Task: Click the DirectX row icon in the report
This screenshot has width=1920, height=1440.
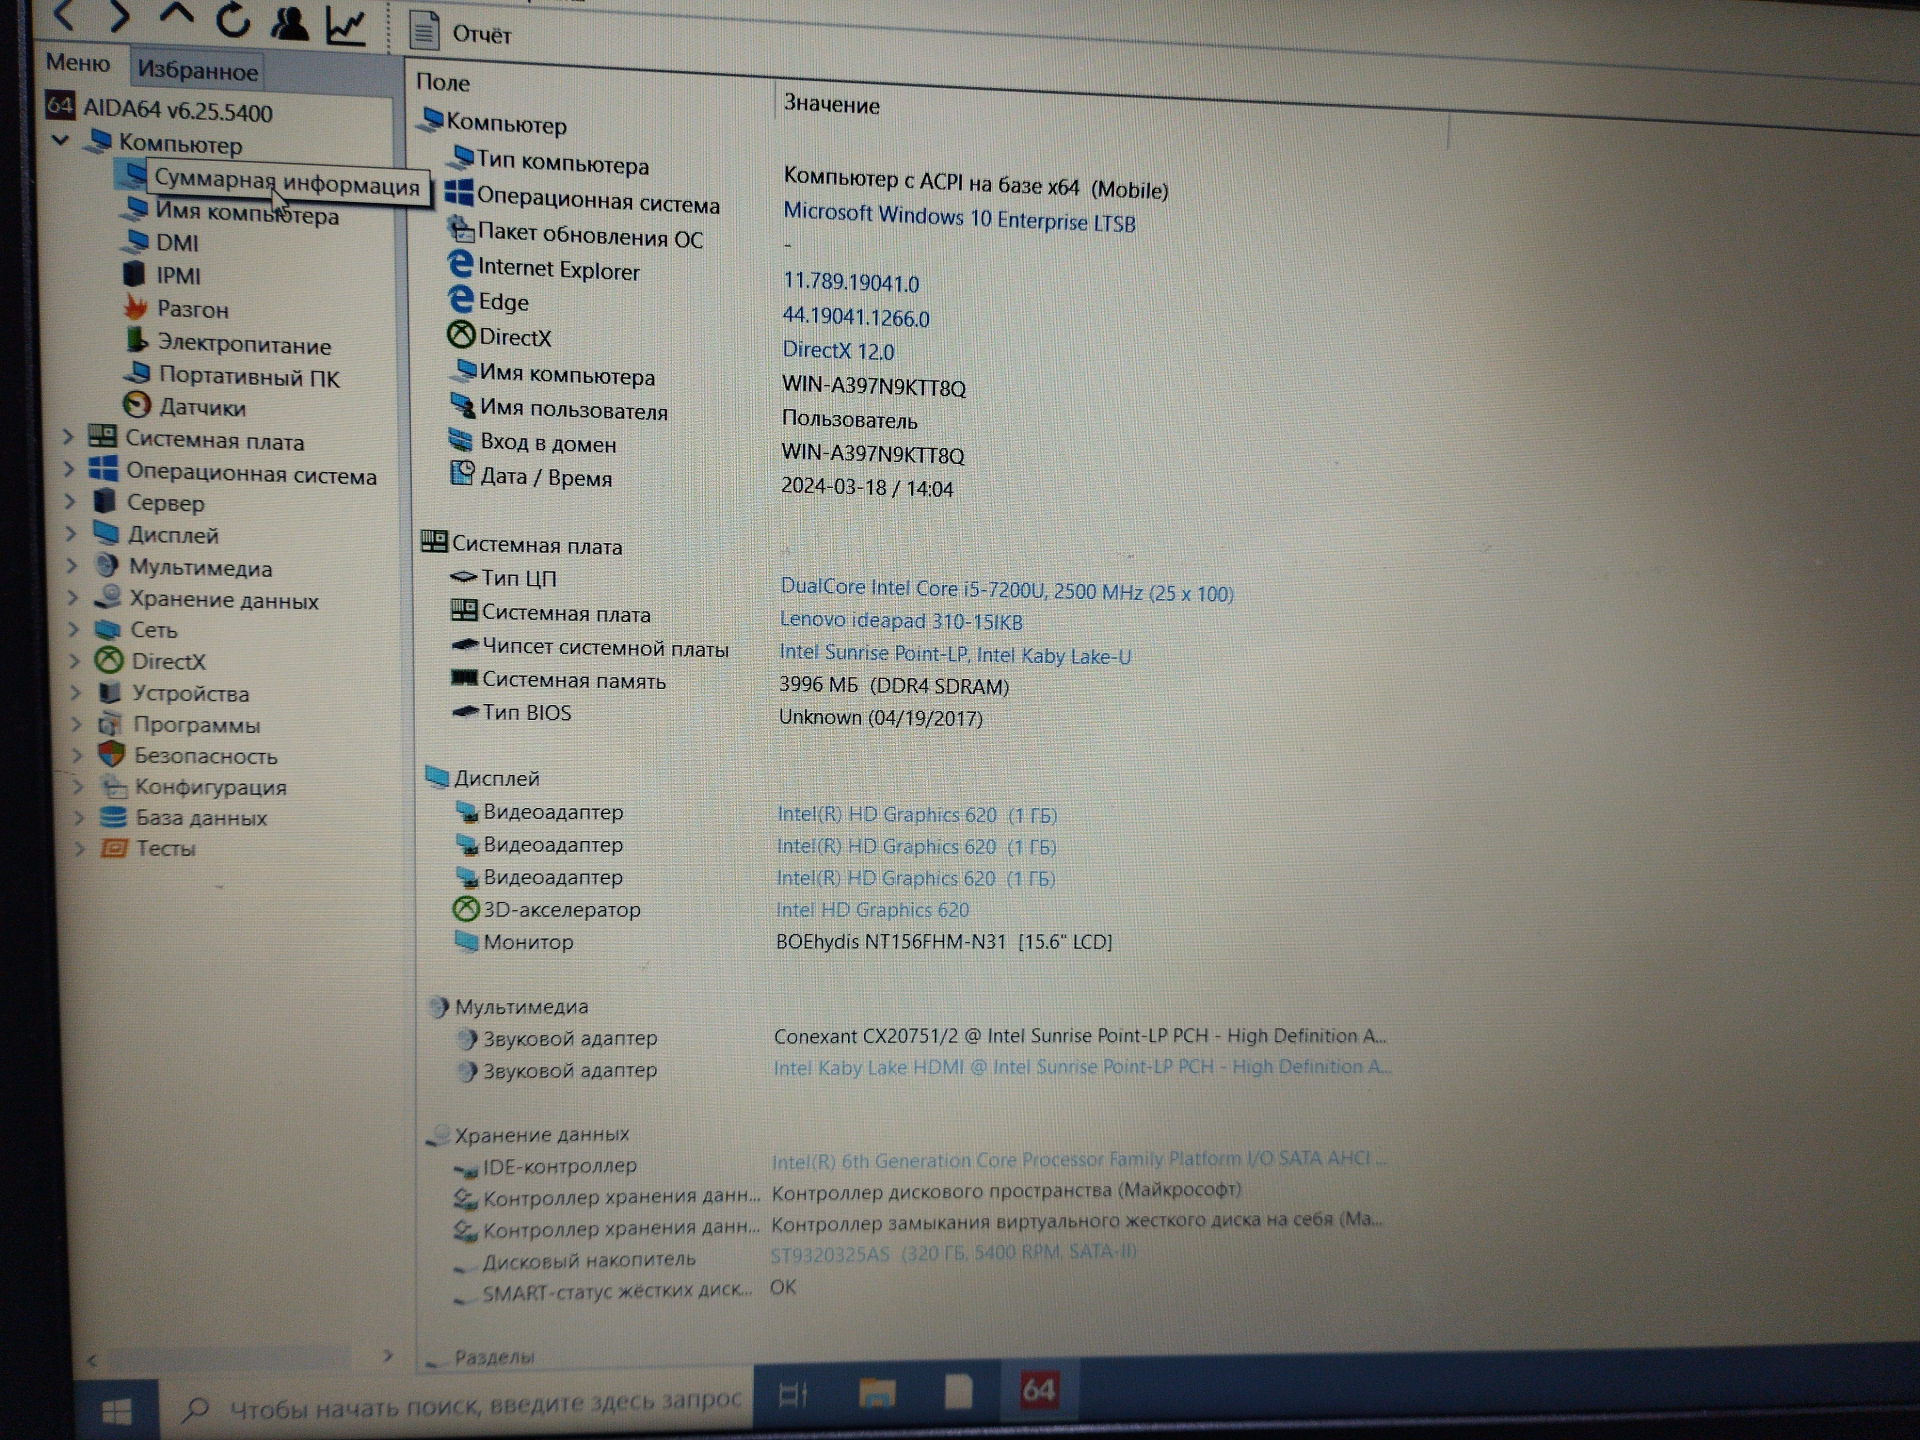Action: [460, 334]
